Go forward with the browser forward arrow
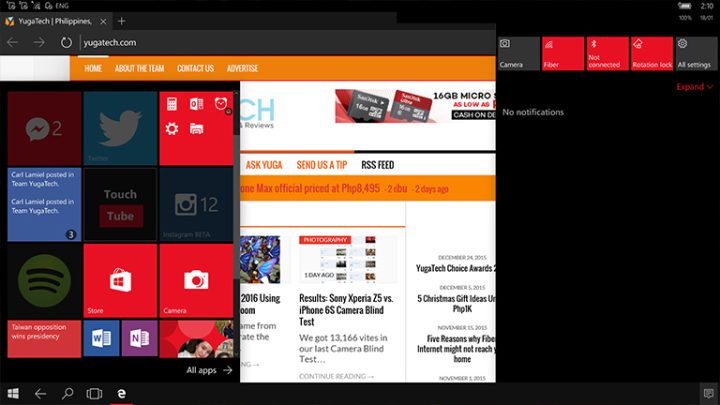The height and width of the screenshot is (405, 720). coord(39,42)
